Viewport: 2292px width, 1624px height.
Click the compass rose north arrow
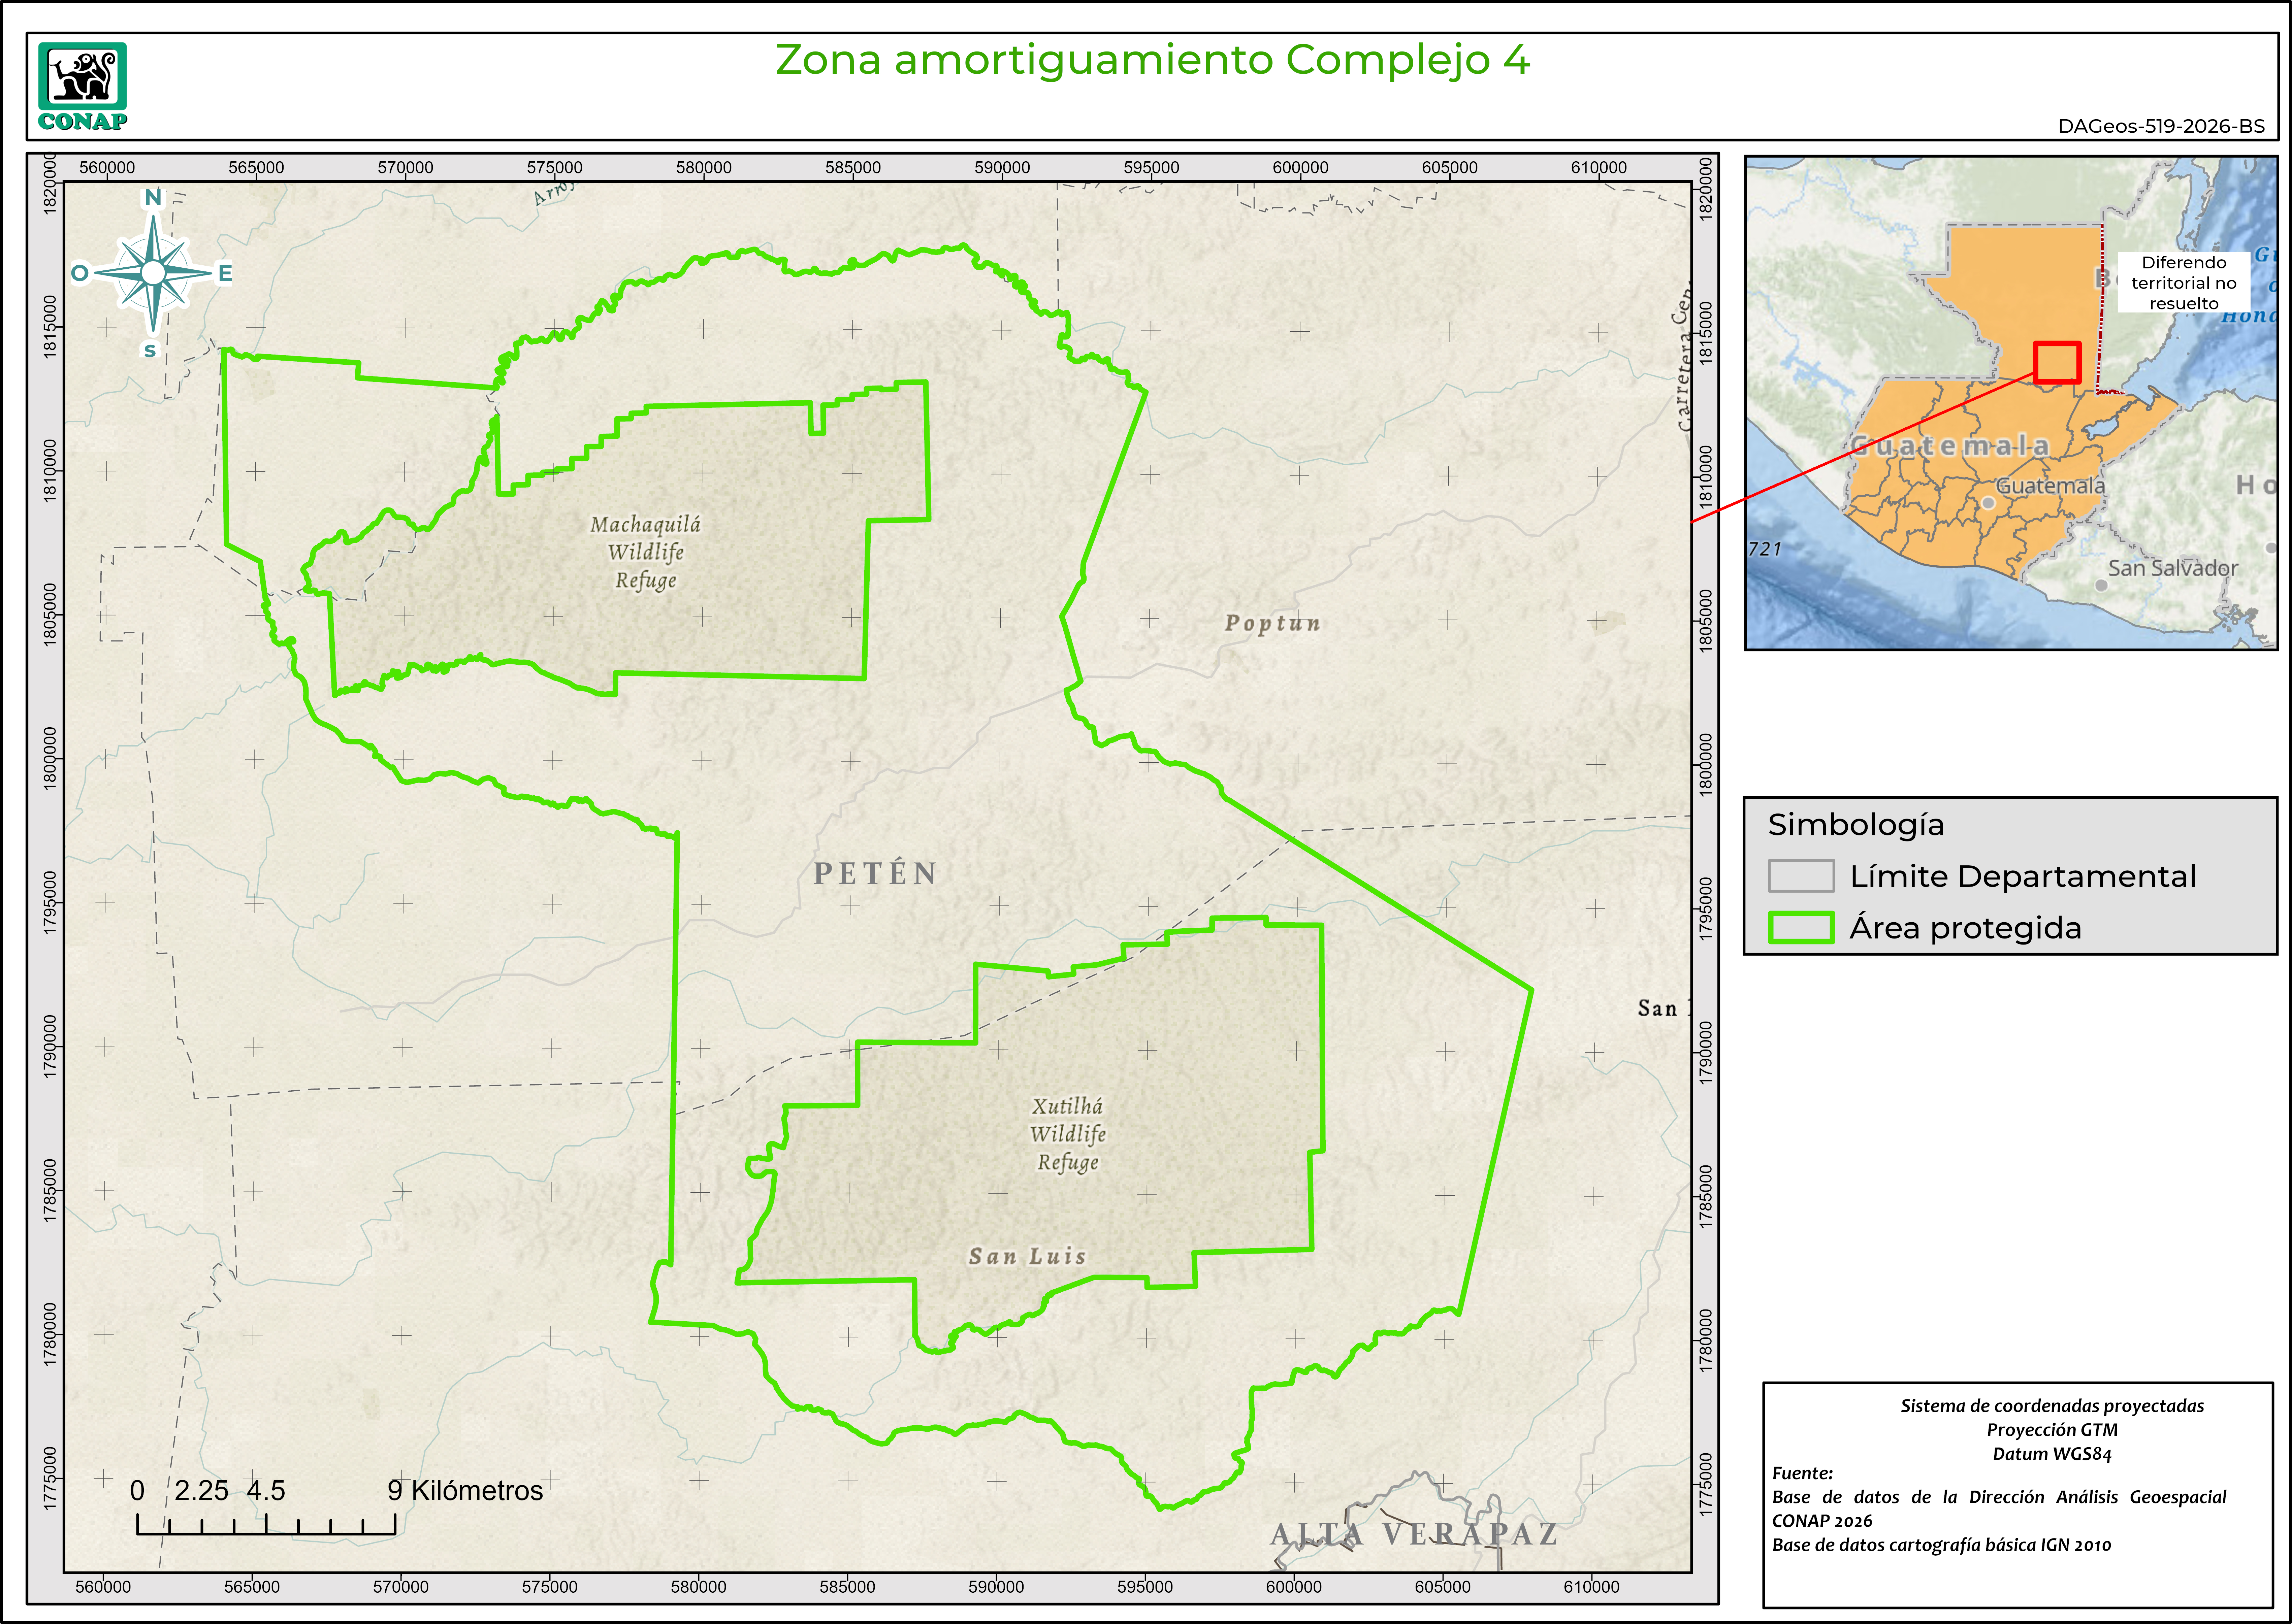(153, 272)
